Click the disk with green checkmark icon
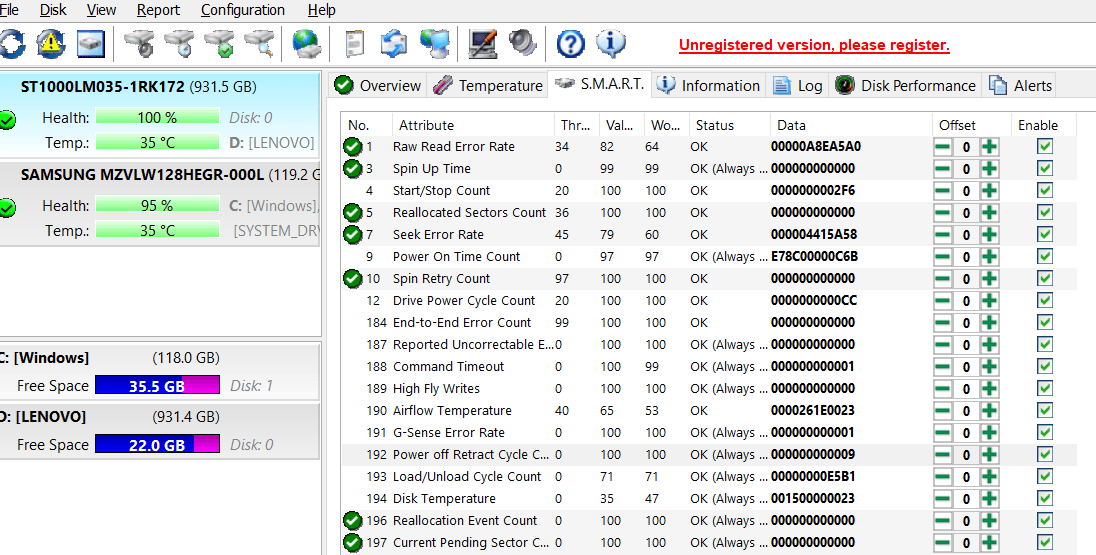The width and height of the screenshot is (1096, 555). tap(219, 44)
